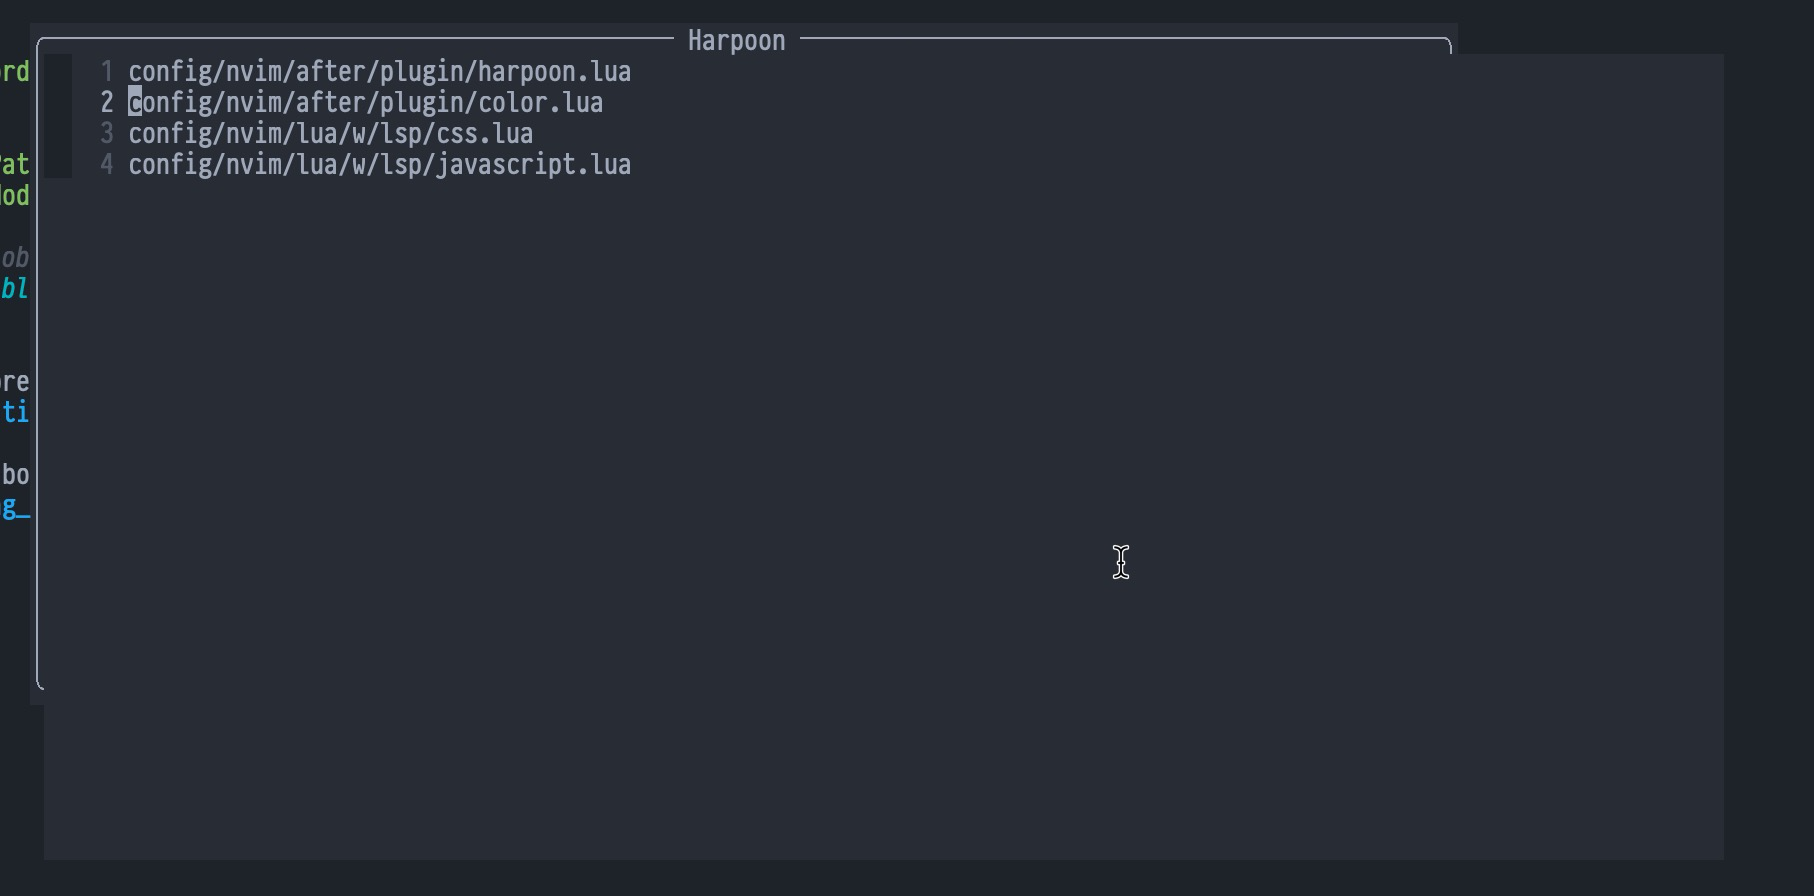Screen dimensions: 1814x896
Task: Select the css.lua entry in the list
Action: pyautogui.click(x=330, y=133)
